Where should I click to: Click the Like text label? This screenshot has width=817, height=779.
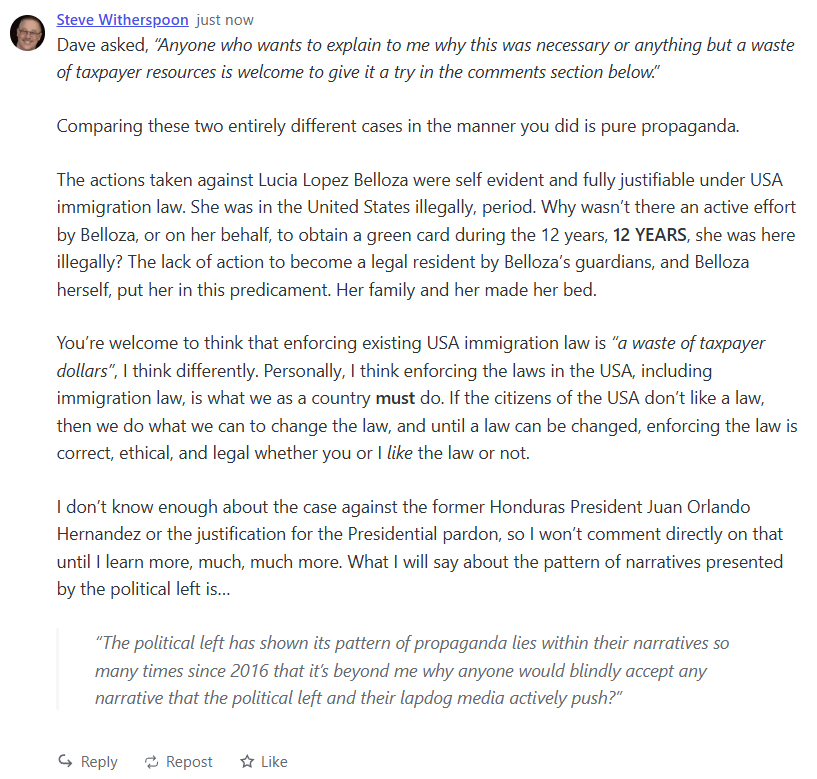[274, 762]
